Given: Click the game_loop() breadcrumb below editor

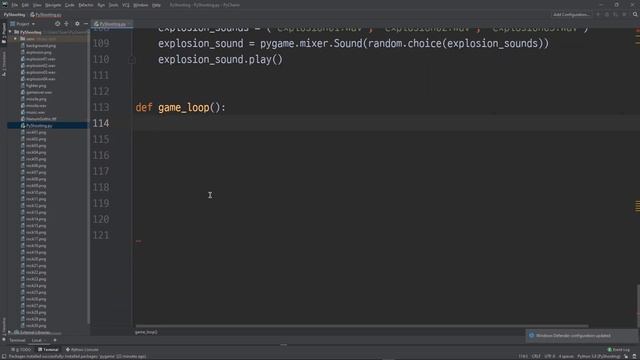Looking at the screenshot, I should coord(146,332).
